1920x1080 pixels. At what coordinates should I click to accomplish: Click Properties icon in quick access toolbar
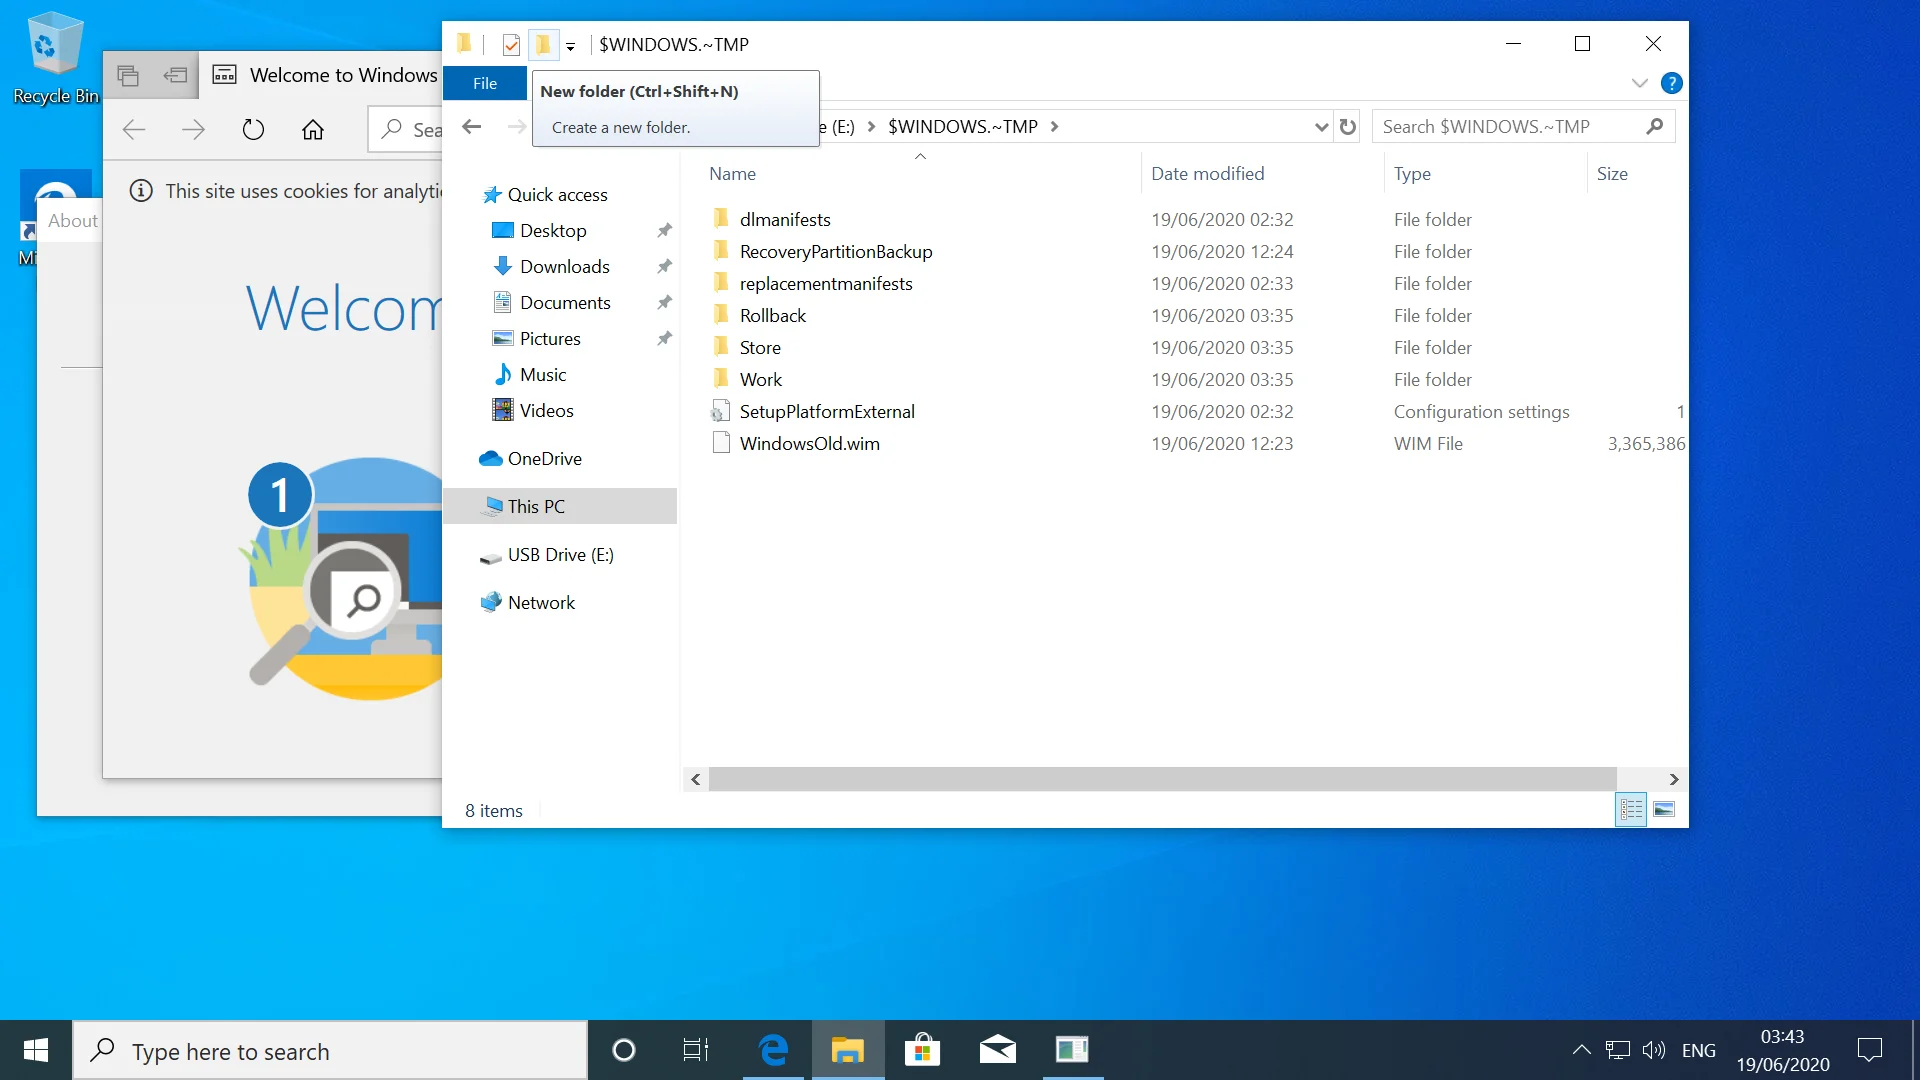click(x=511, y=44)
